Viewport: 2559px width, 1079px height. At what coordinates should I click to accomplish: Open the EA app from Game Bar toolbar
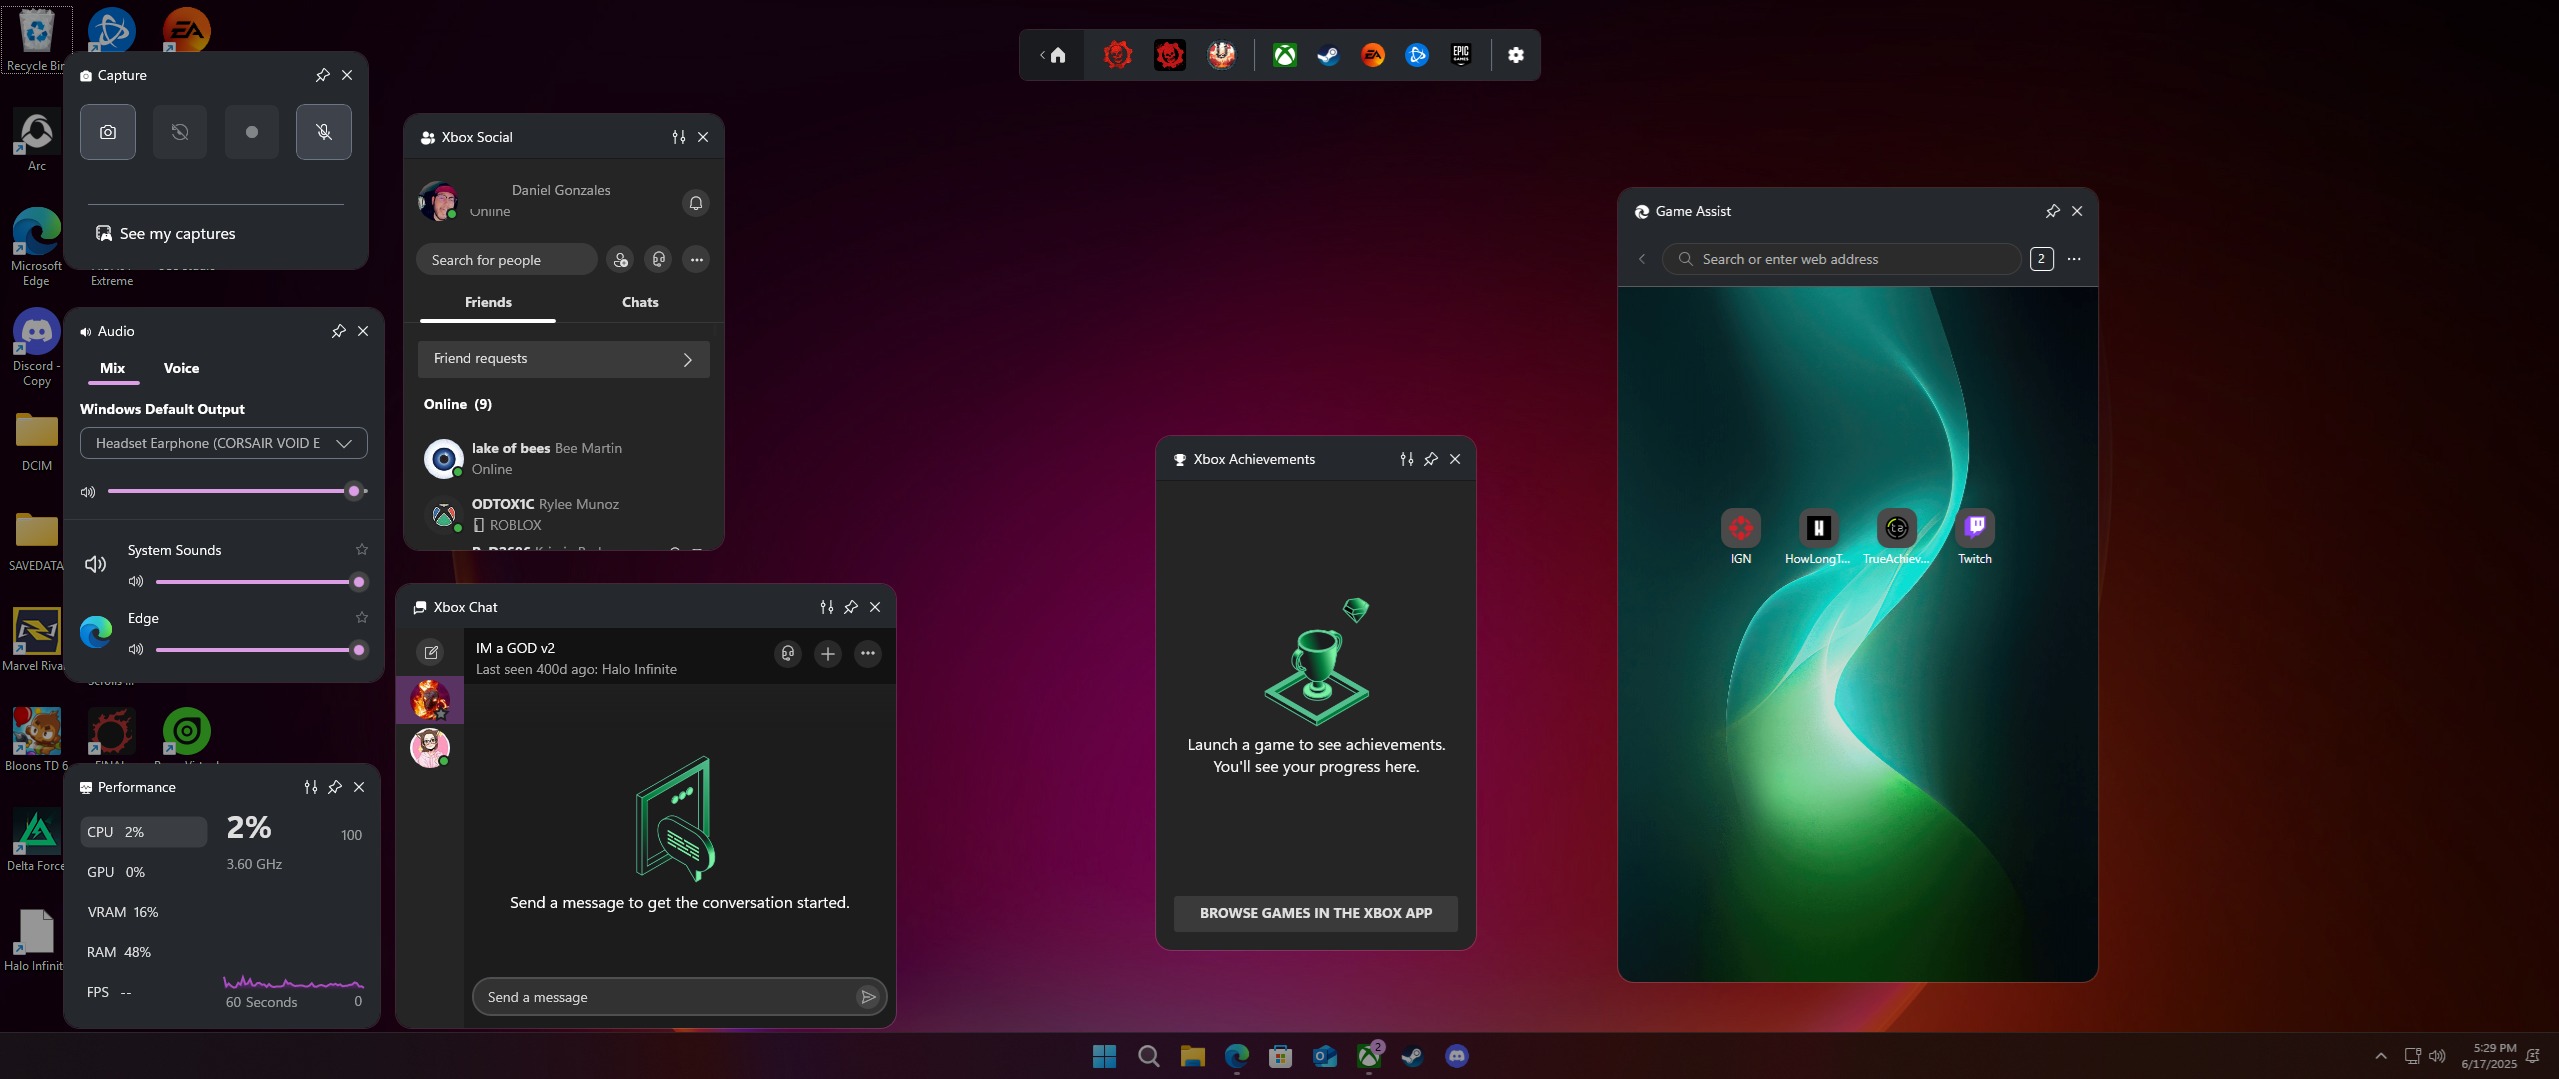(1373, 55)
